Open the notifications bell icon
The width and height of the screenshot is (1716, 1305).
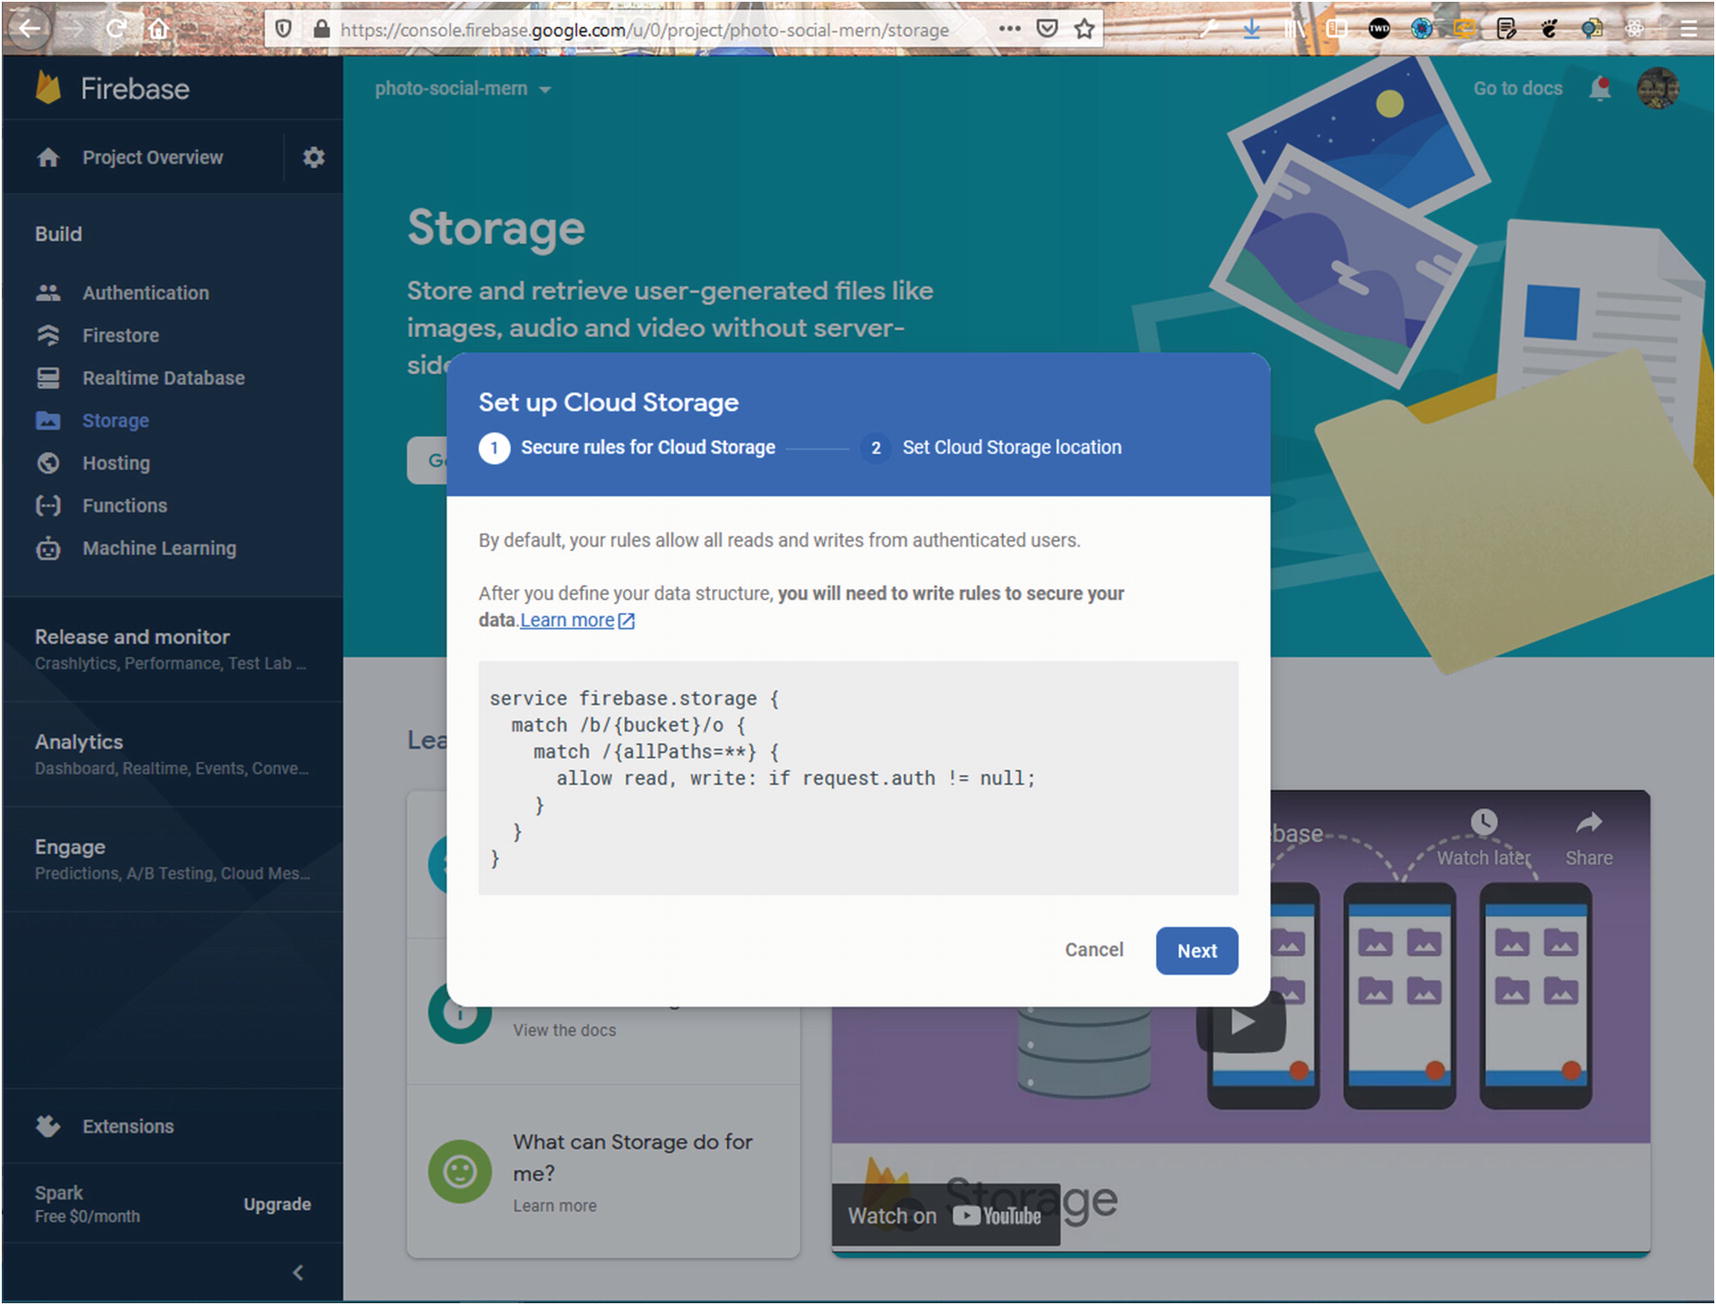[x=1600, y=89]
